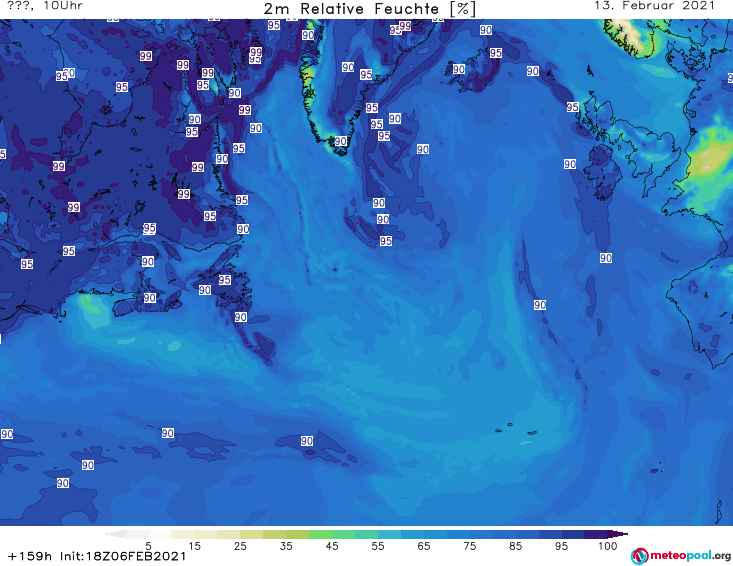Click on Ireland on the humidity map
The height and width of the screenshot is (566, 733).
click(604, 174)
